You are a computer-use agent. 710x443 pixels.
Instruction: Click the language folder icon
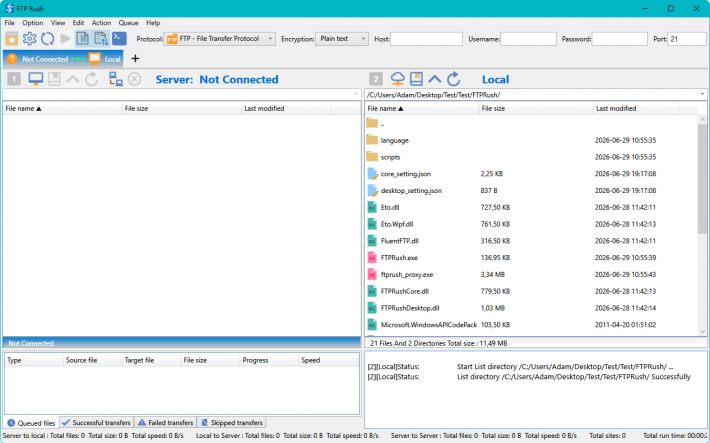[x=372, y=140]
